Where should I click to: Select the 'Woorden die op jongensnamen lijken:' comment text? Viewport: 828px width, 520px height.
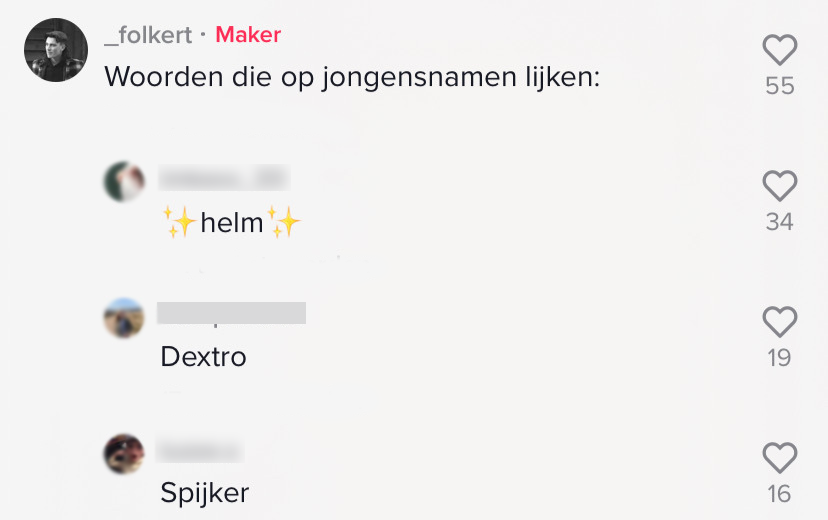click(352, 77)
